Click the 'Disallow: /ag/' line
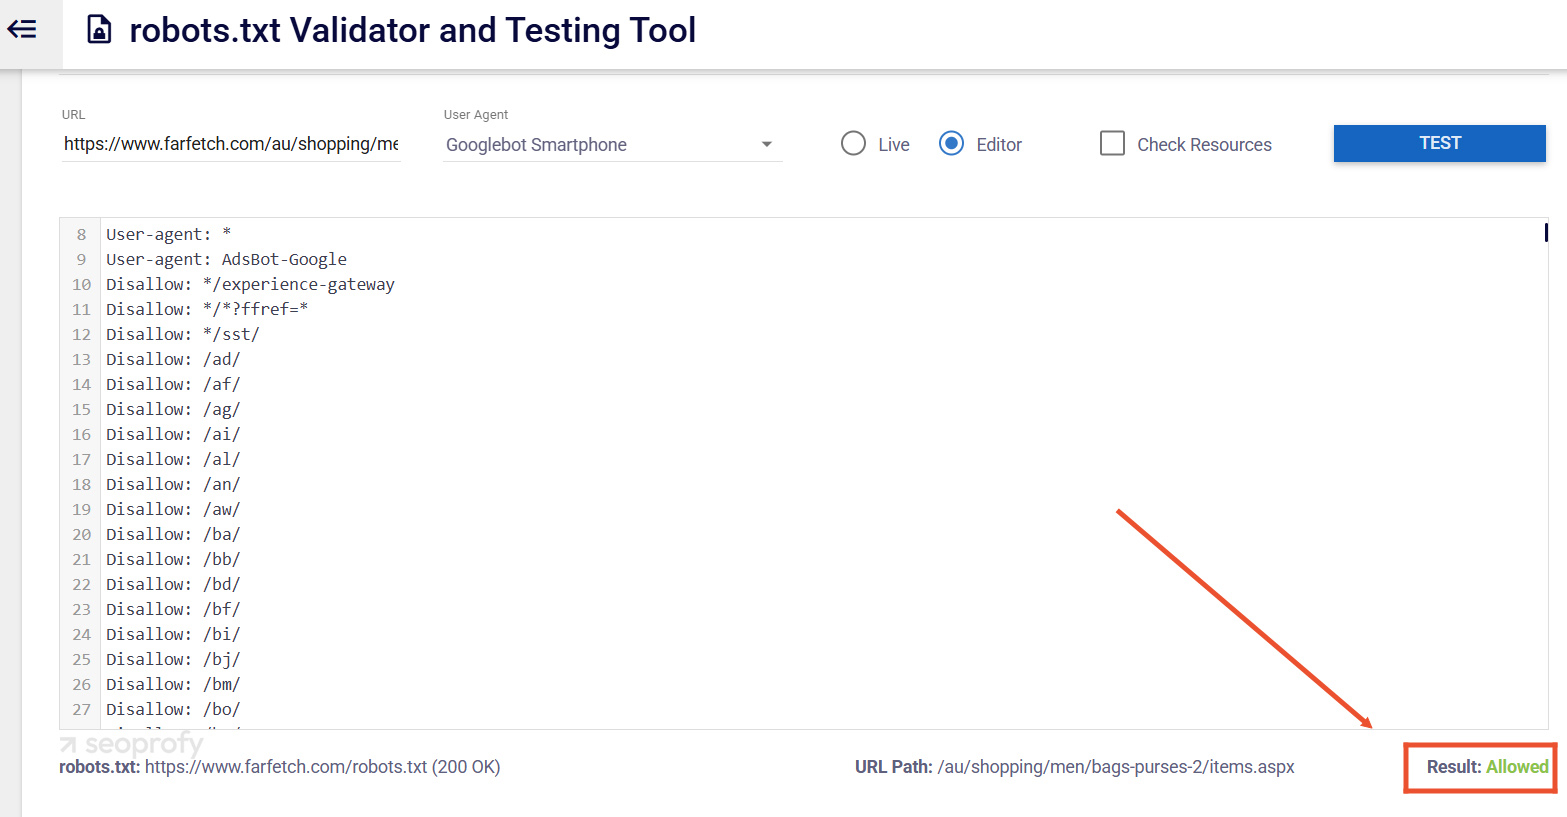 click(173, 409)
